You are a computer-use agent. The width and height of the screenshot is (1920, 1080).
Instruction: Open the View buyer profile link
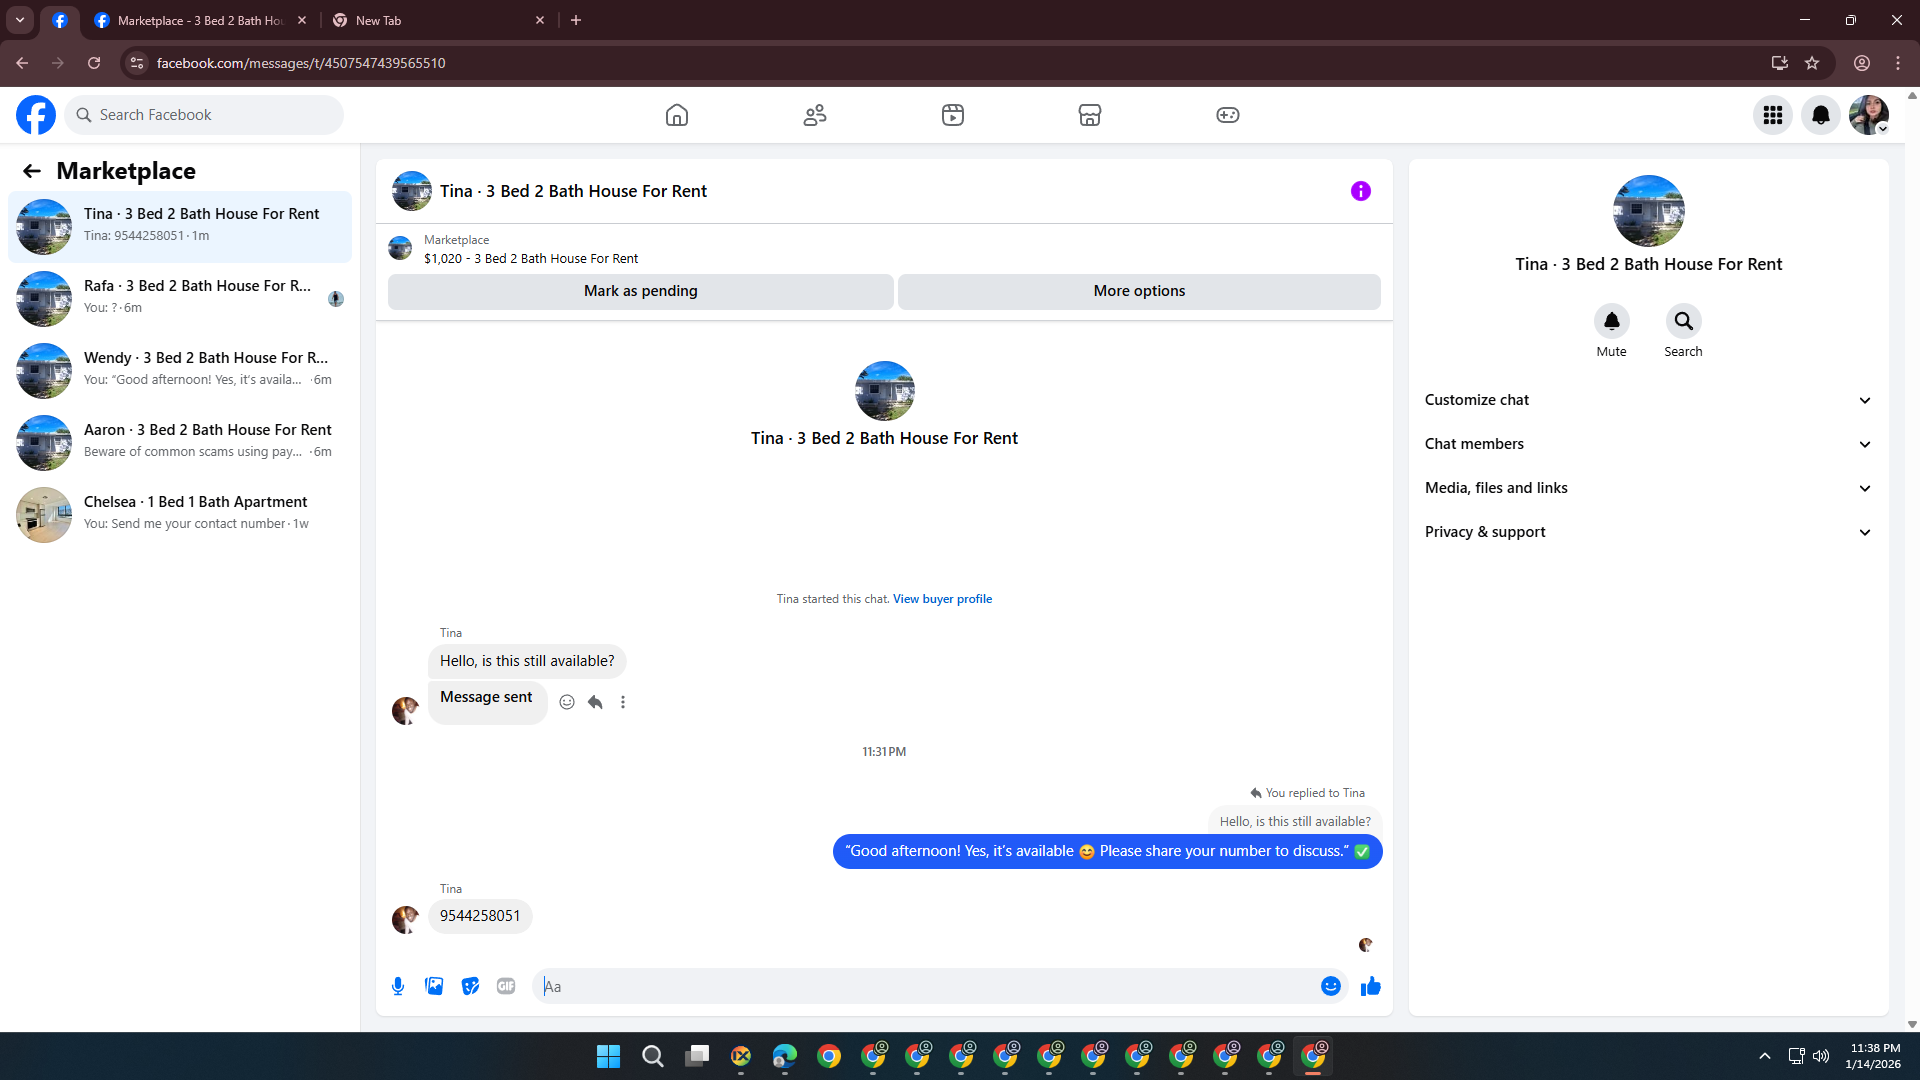[942, 599]
